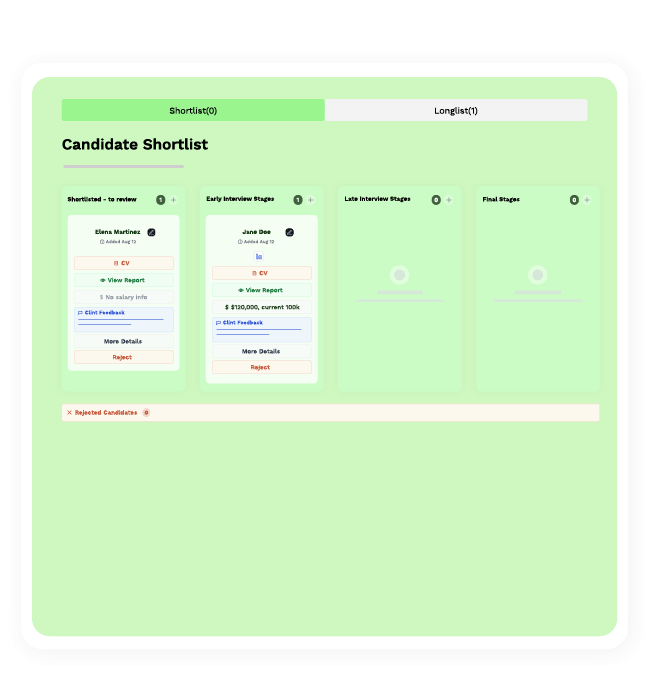Click the edit icon beside Jane Doe

pyautogui.click(x=289, y=232)
